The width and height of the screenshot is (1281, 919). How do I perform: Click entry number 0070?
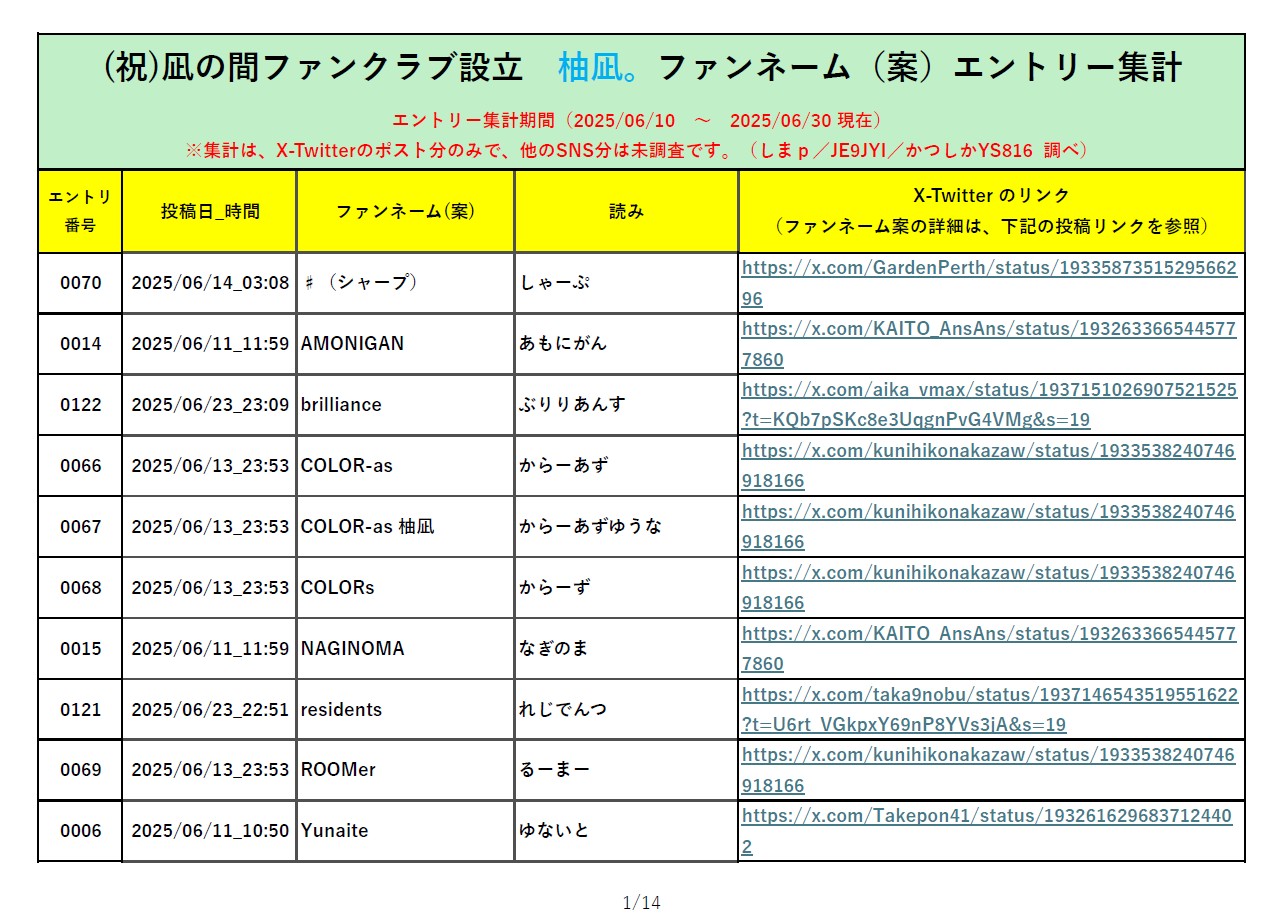tap(81, 283)
